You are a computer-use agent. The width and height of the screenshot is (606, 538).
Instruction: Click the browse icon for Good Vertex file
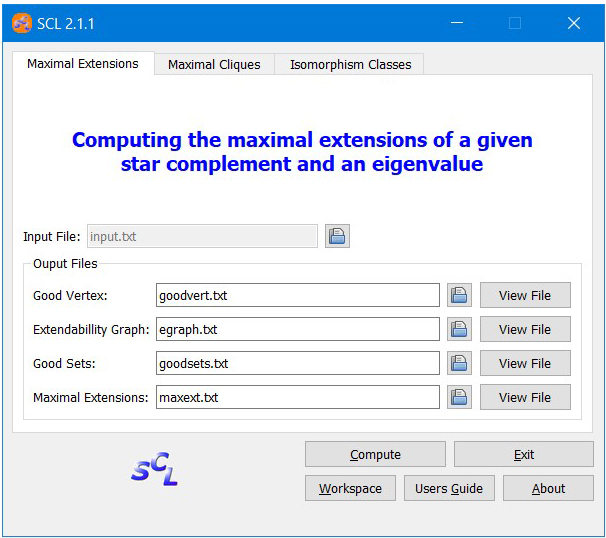pos(459,295)
